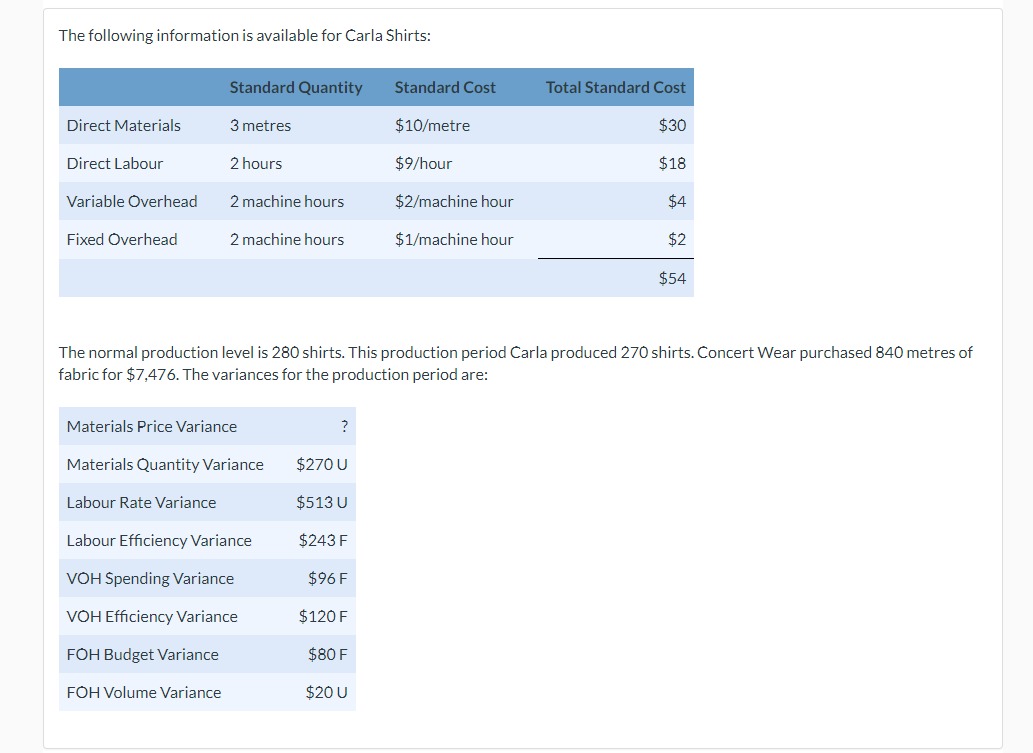
Task: Select the VOH Efficiency Variance $120 F value
Action: (x=321, y=616)
